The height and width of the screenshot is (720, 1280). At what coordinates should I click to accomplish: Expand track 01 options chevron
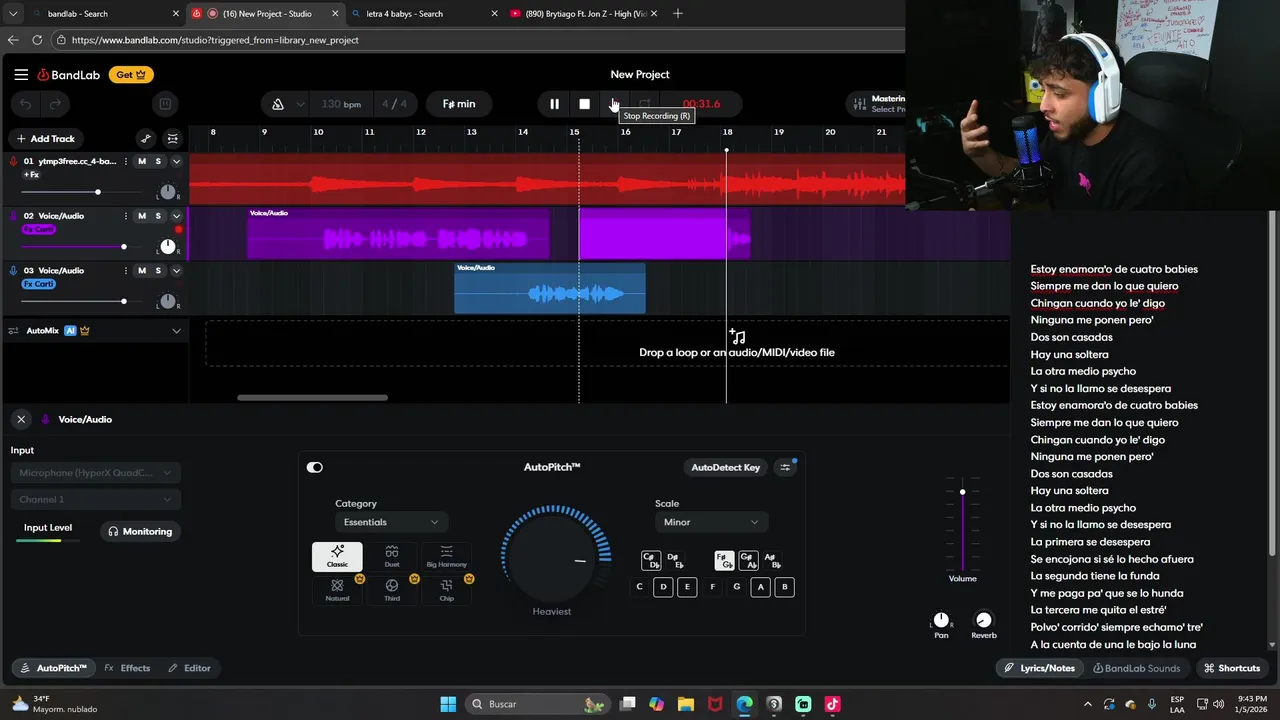[176, 161]
